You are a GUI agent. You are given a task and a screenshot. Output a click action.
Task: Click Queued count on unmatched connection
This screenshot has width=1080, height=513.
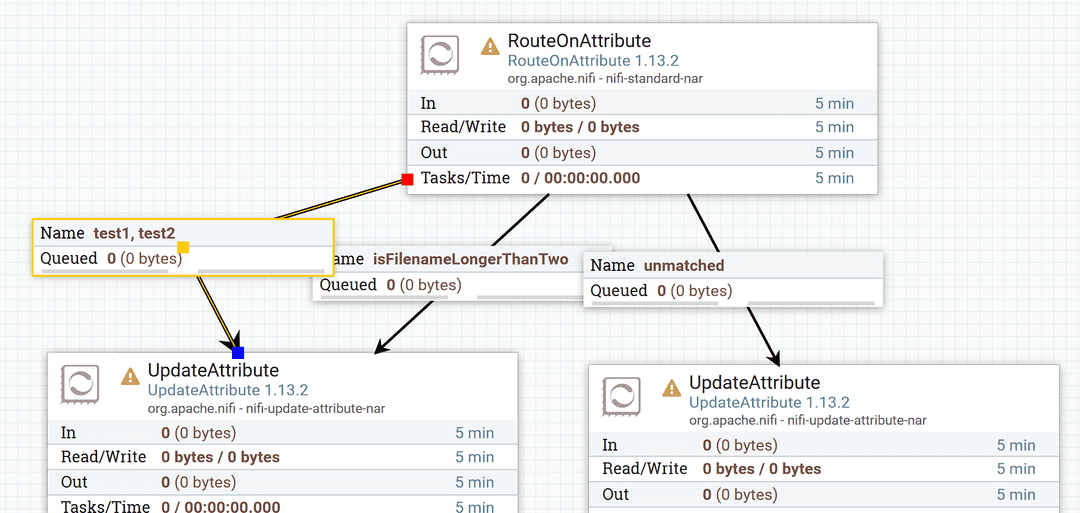(x=694, y=291)
